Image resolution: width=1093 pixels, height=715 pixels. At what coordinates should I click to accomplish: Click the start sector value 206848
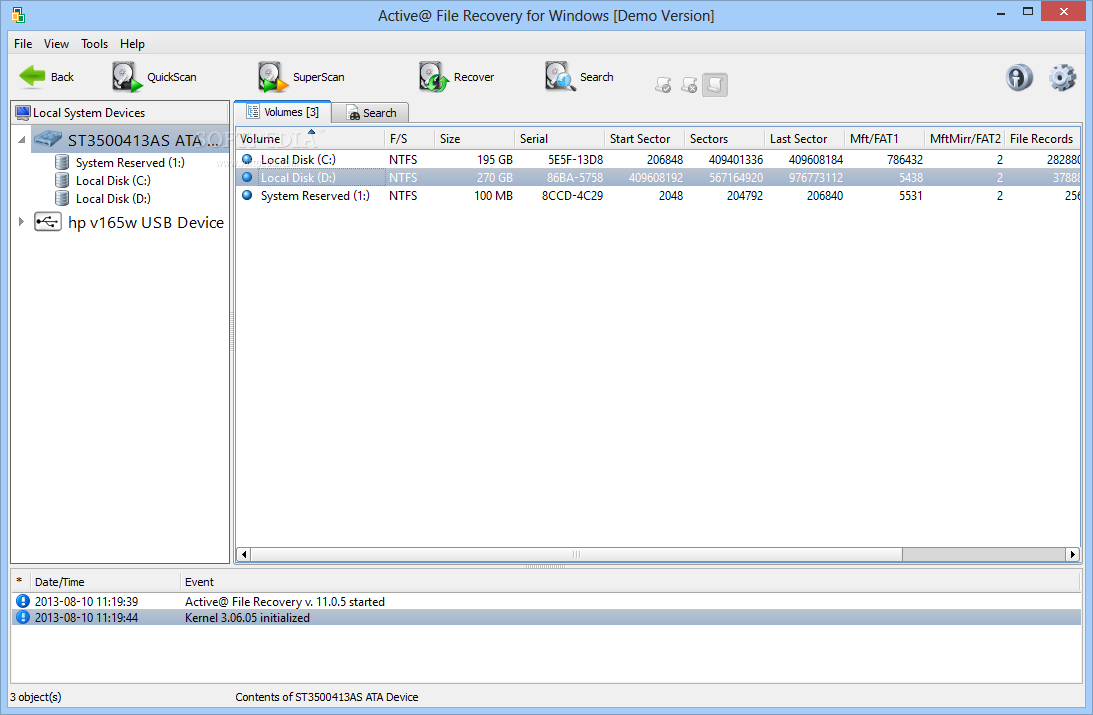pyautogui.click(x=664, y=160)
